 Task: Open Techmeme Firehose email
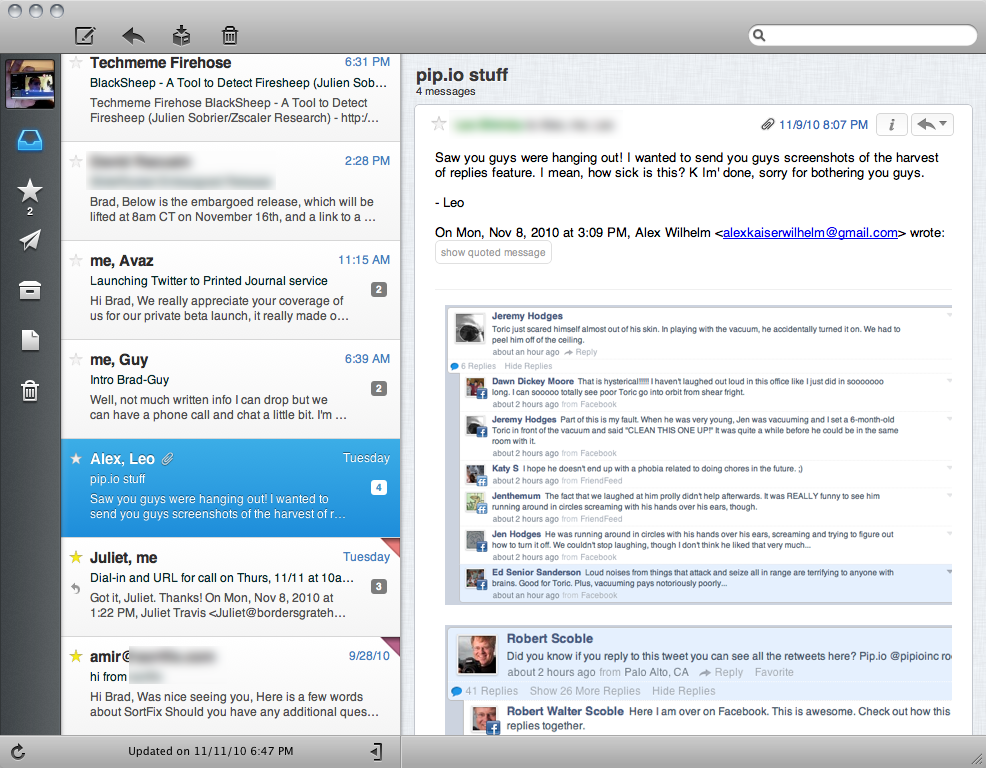(x=231, y=97)
